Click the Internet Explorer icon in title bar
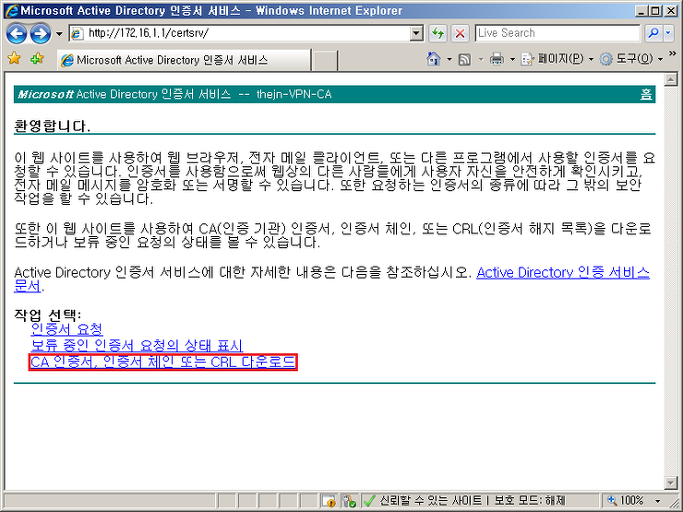 11,10
